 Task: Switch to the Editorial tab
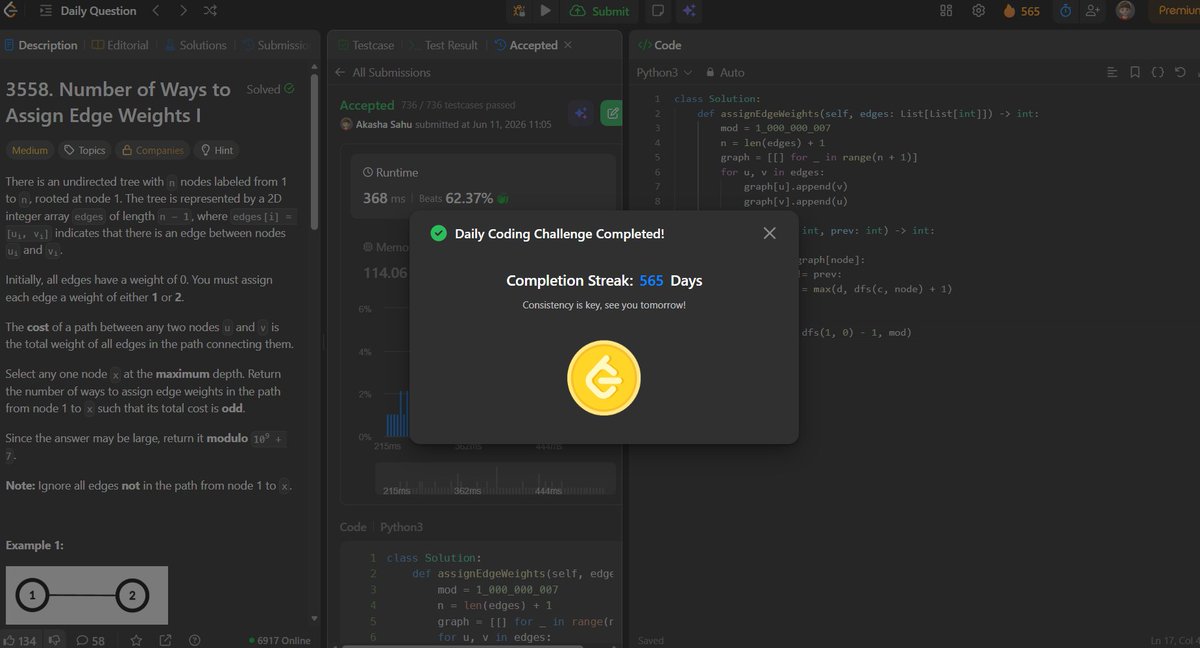[x=120, y=45]
